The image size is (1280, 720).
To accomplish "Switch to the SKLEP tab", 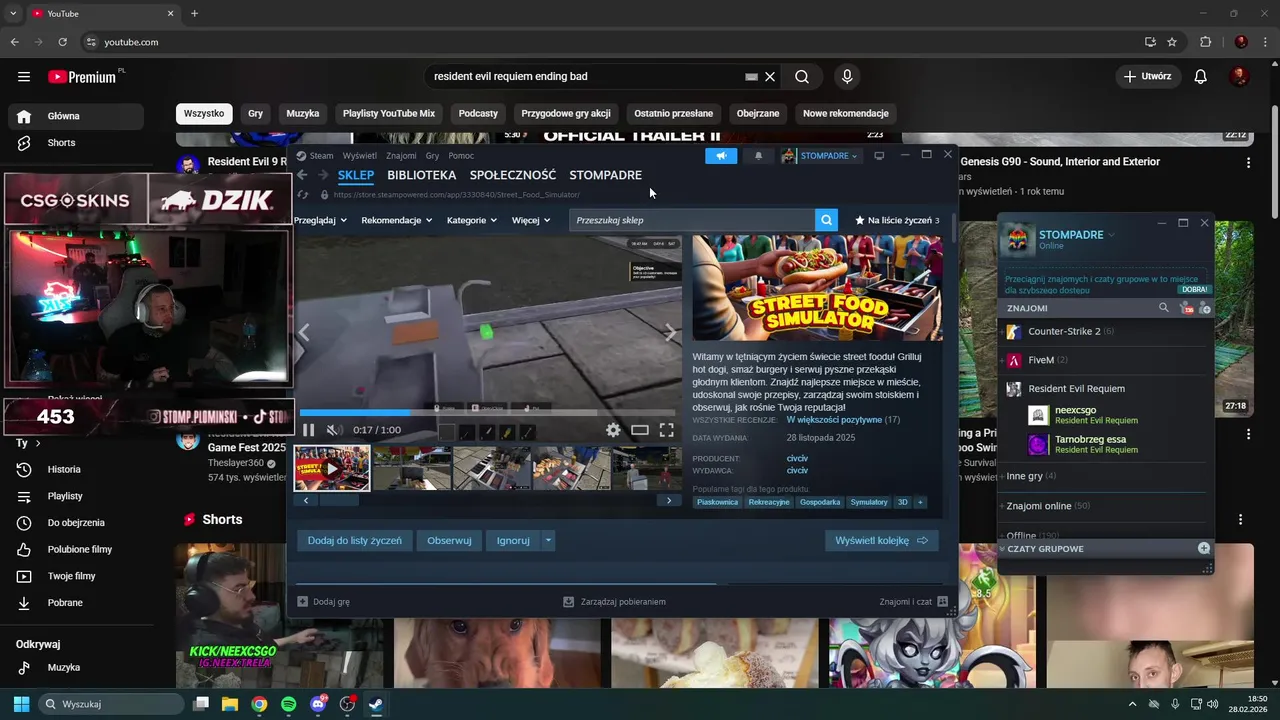I will (x=355, y=175).
